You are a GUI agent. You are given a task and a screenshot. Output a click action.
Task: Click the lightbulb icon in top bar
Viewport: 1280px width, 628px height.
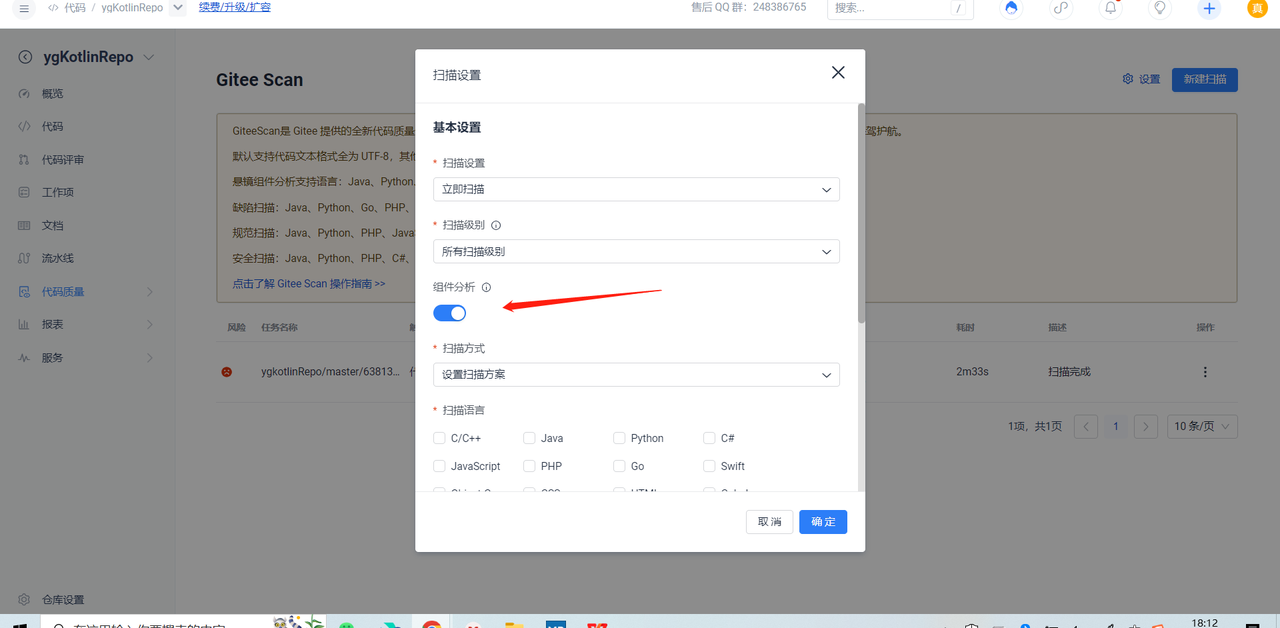(x=1160, y=8)
